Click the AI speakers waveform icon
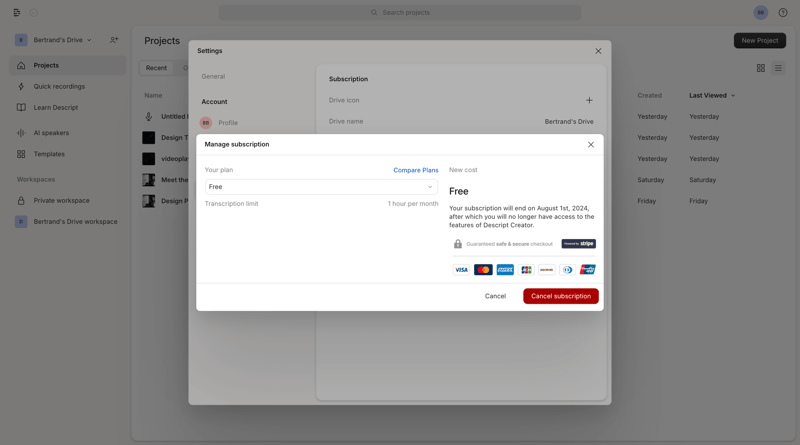This screenshot has width=800, height=445. pyautogui.click(x=21, y=133)
